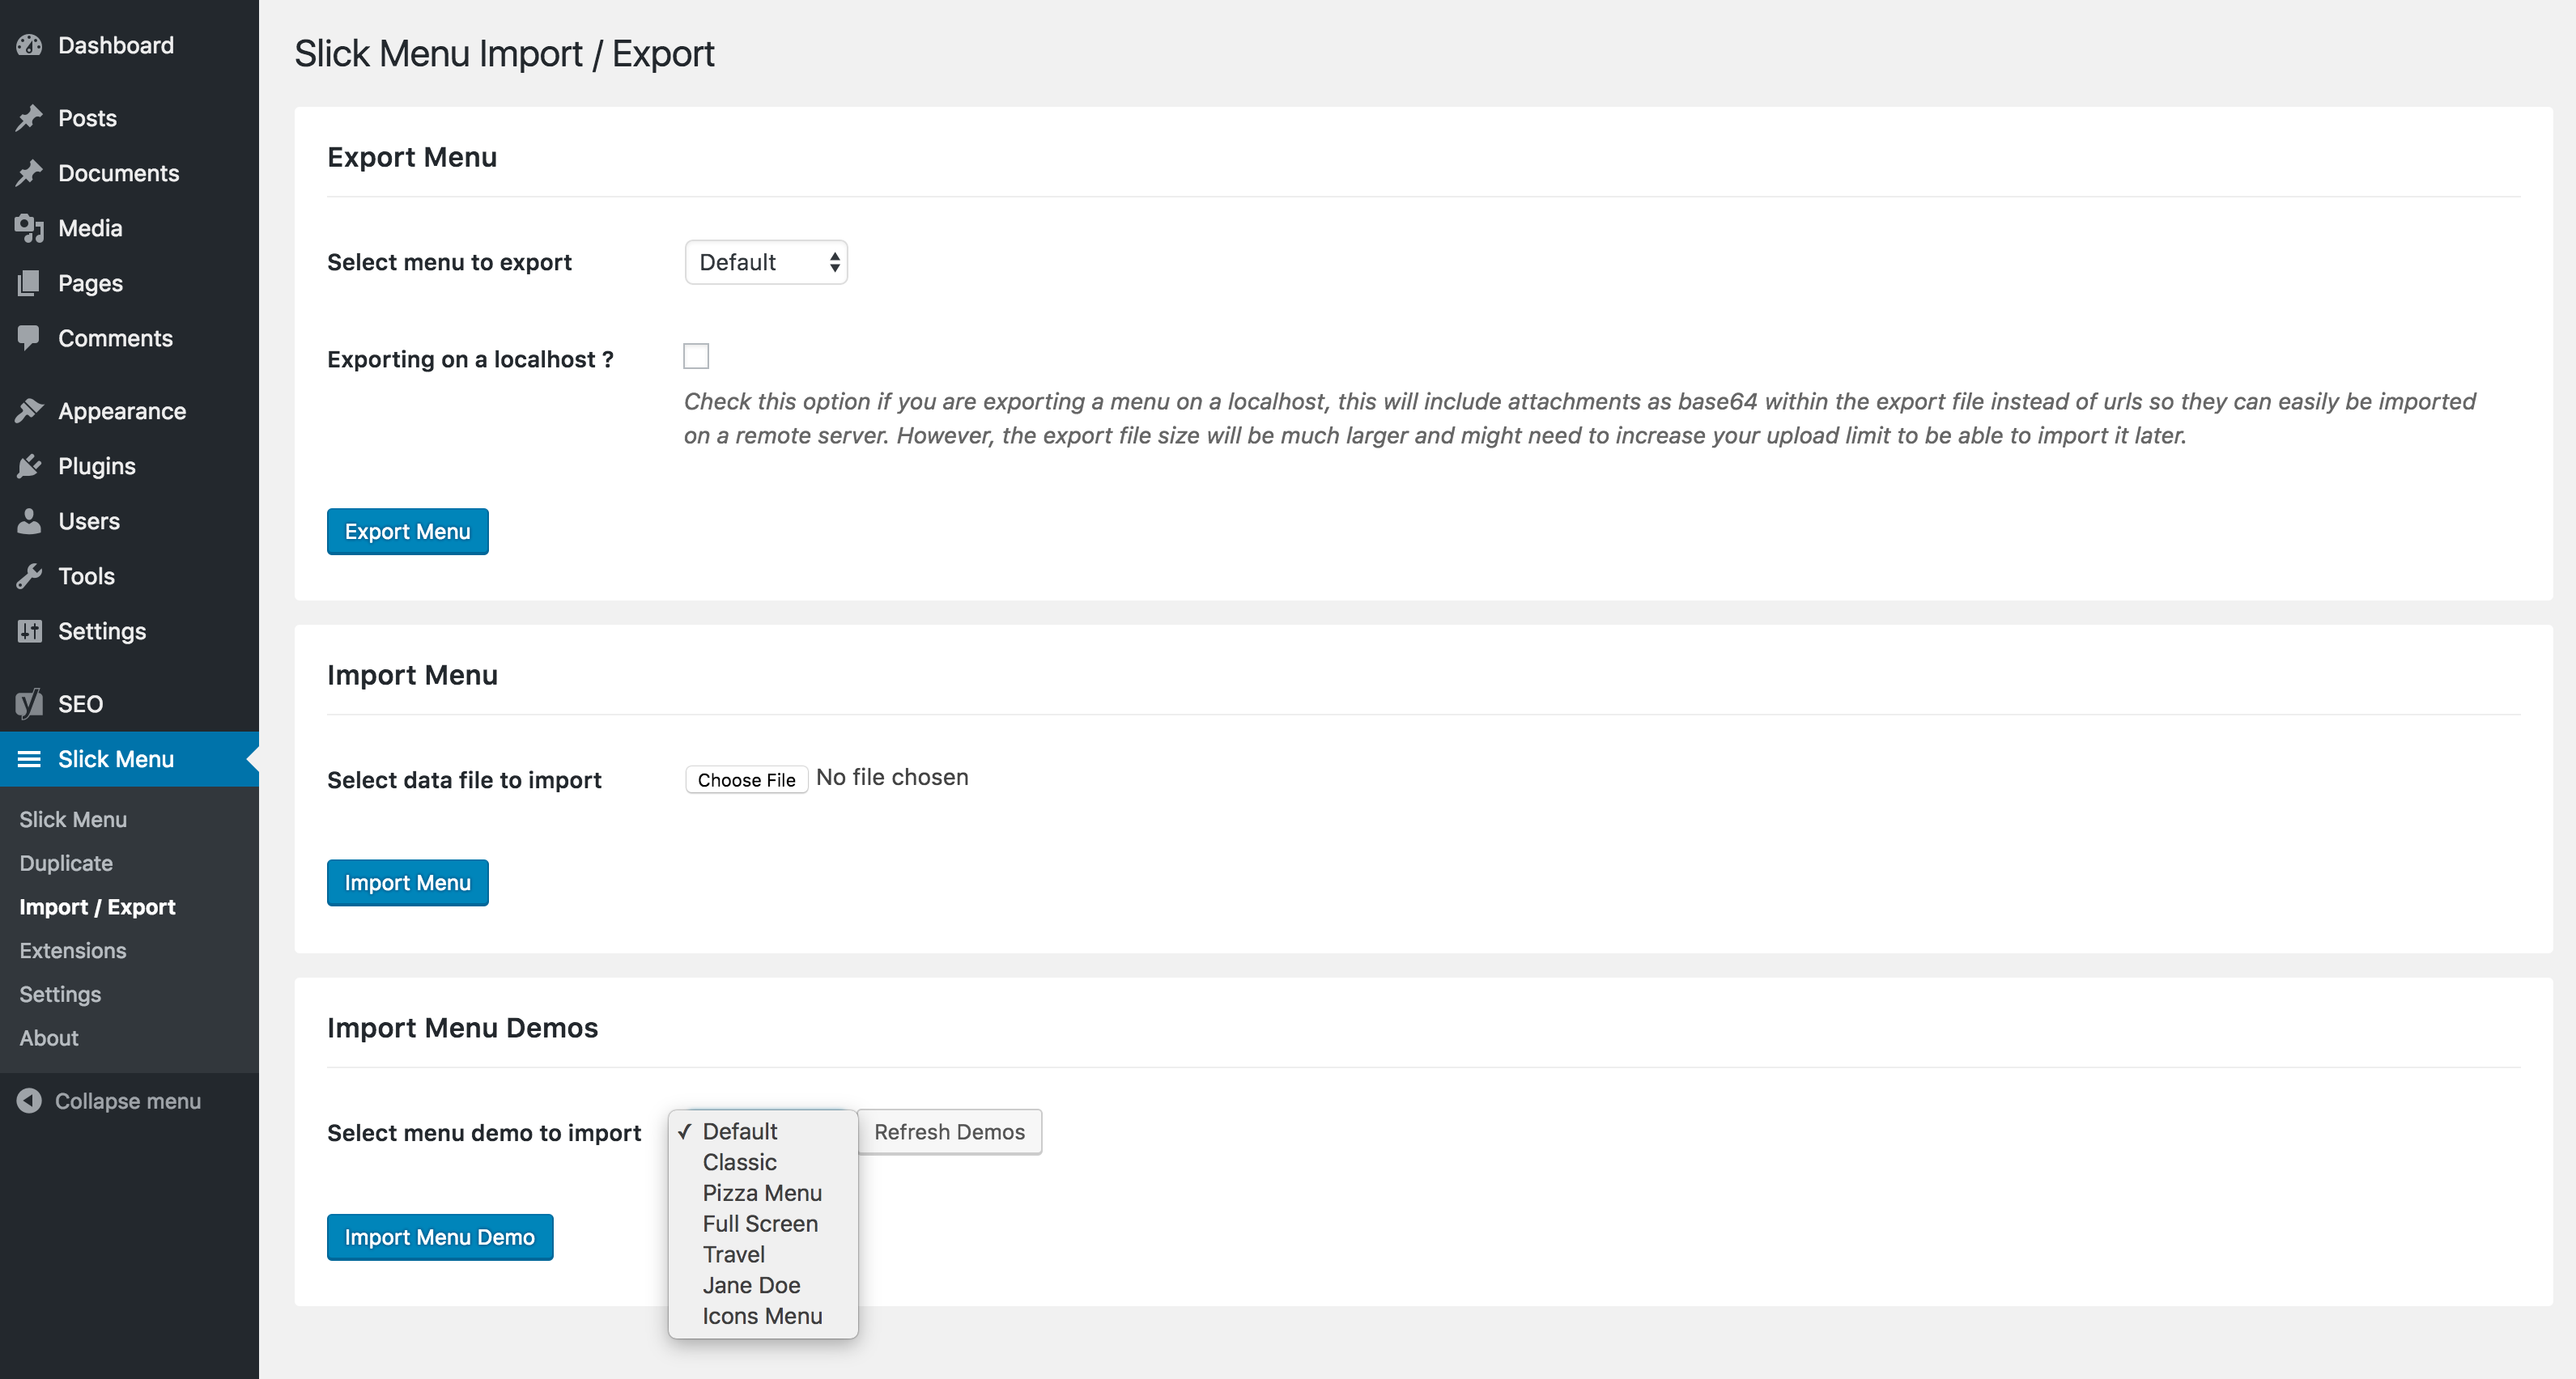Click the Refresh Demos button

coord(949,1132)
